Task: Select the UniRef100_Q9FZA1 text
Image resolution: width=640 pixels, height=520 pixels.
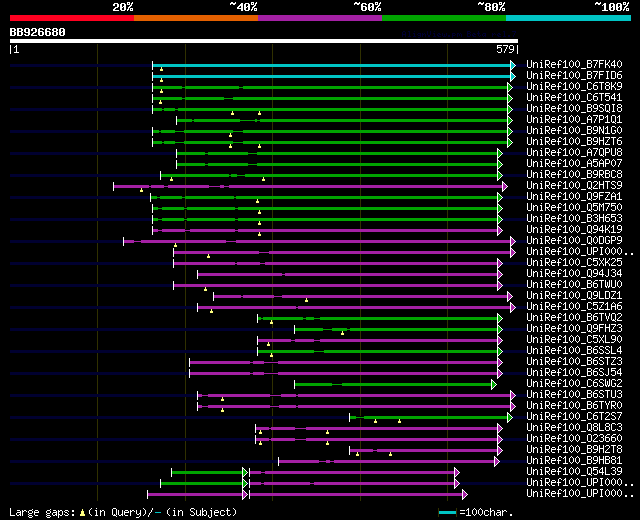Action: (x=574, y=196)
